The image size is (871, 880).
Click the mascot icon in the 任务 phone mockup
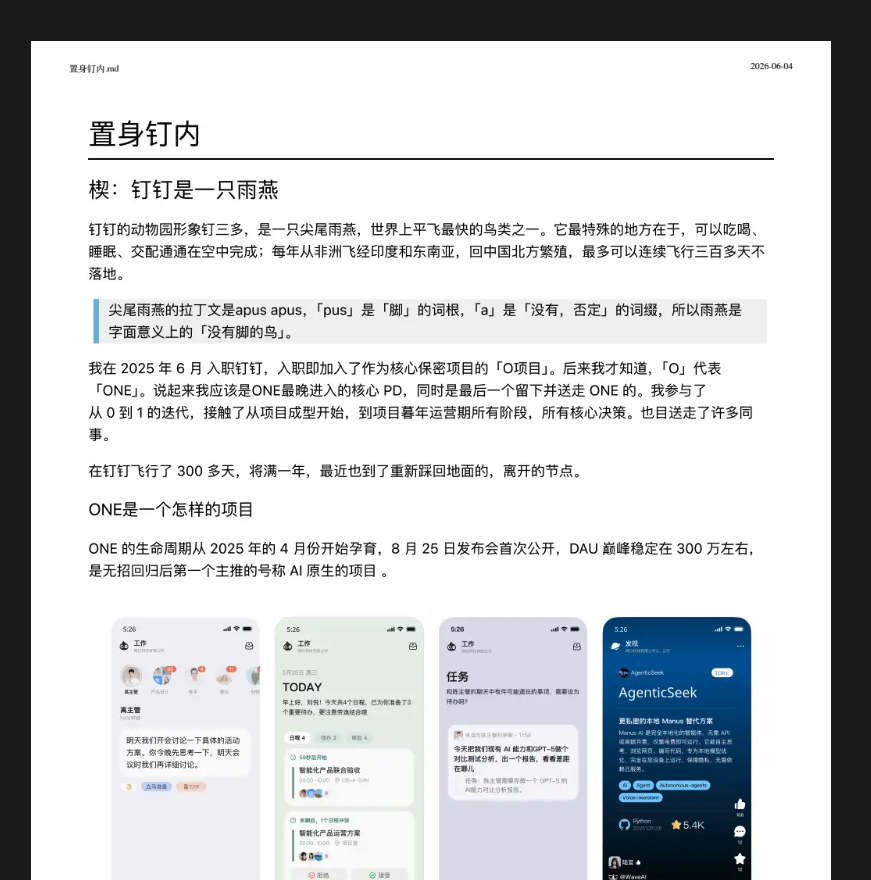[452, 647]
